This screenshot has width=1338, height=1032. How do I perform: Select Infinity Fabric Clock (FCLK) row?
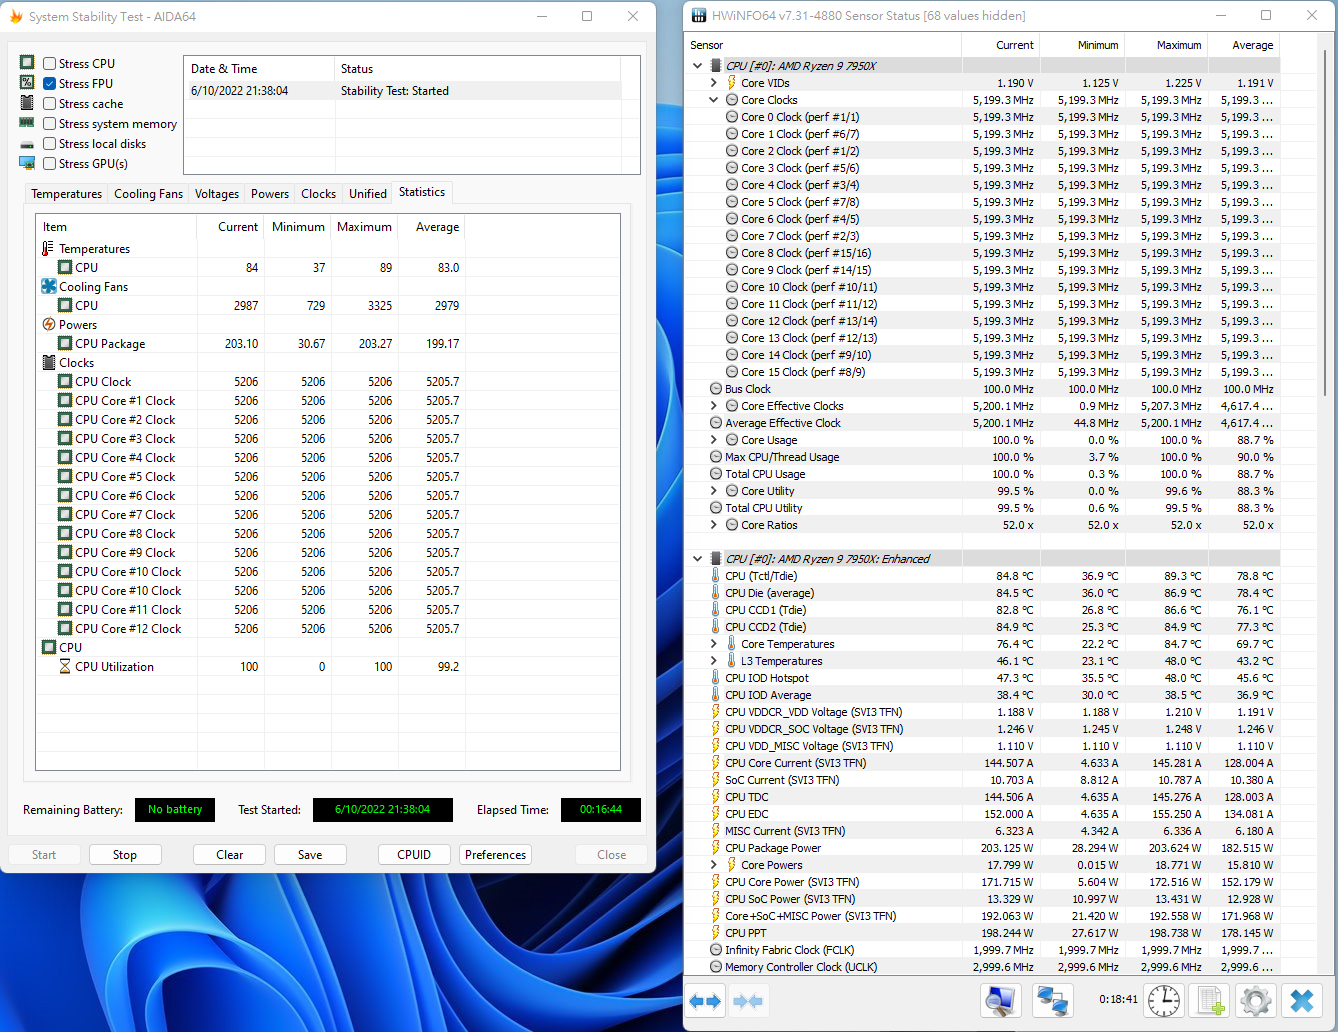pos(983,950)
